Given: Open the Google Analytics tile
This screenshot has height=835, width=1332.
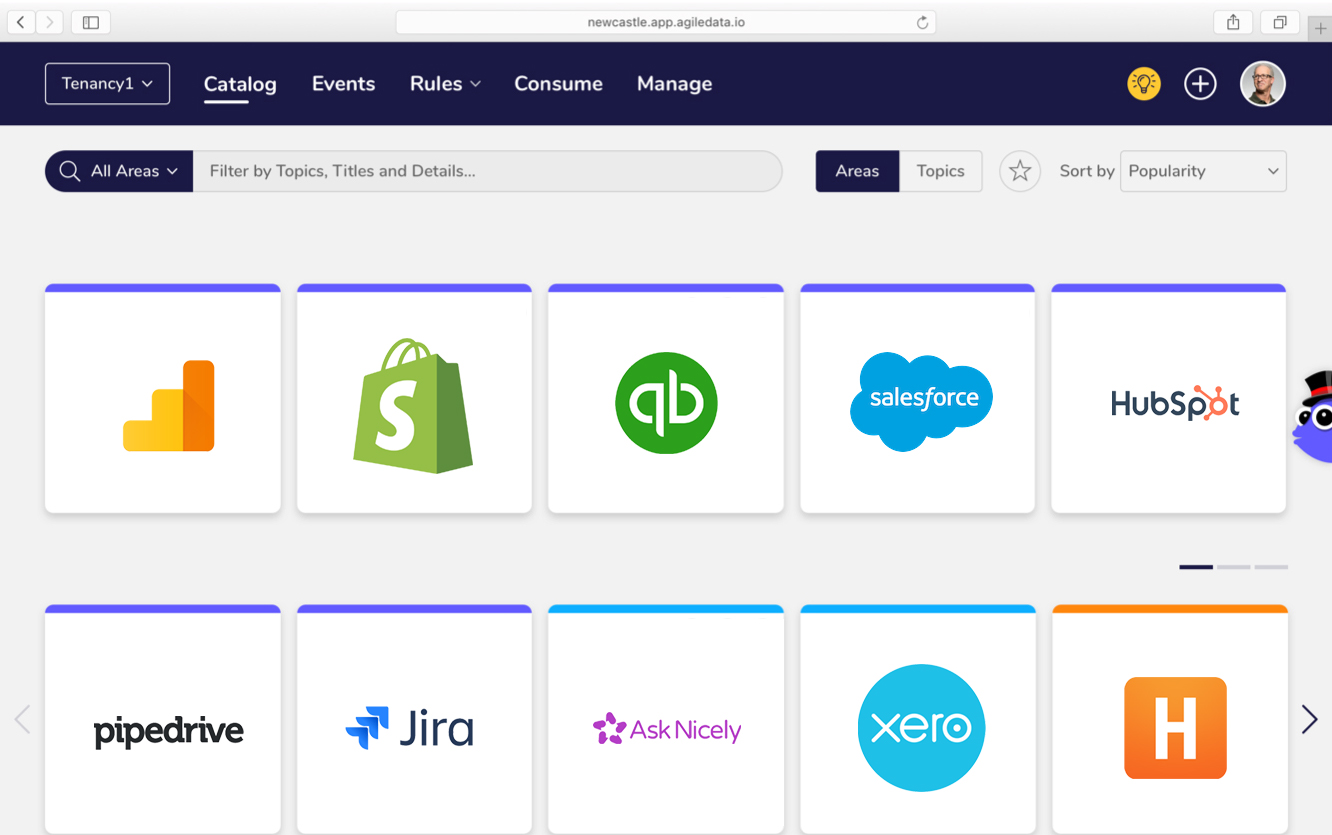Looking at the screenshot, I should [x=163, y=399].
